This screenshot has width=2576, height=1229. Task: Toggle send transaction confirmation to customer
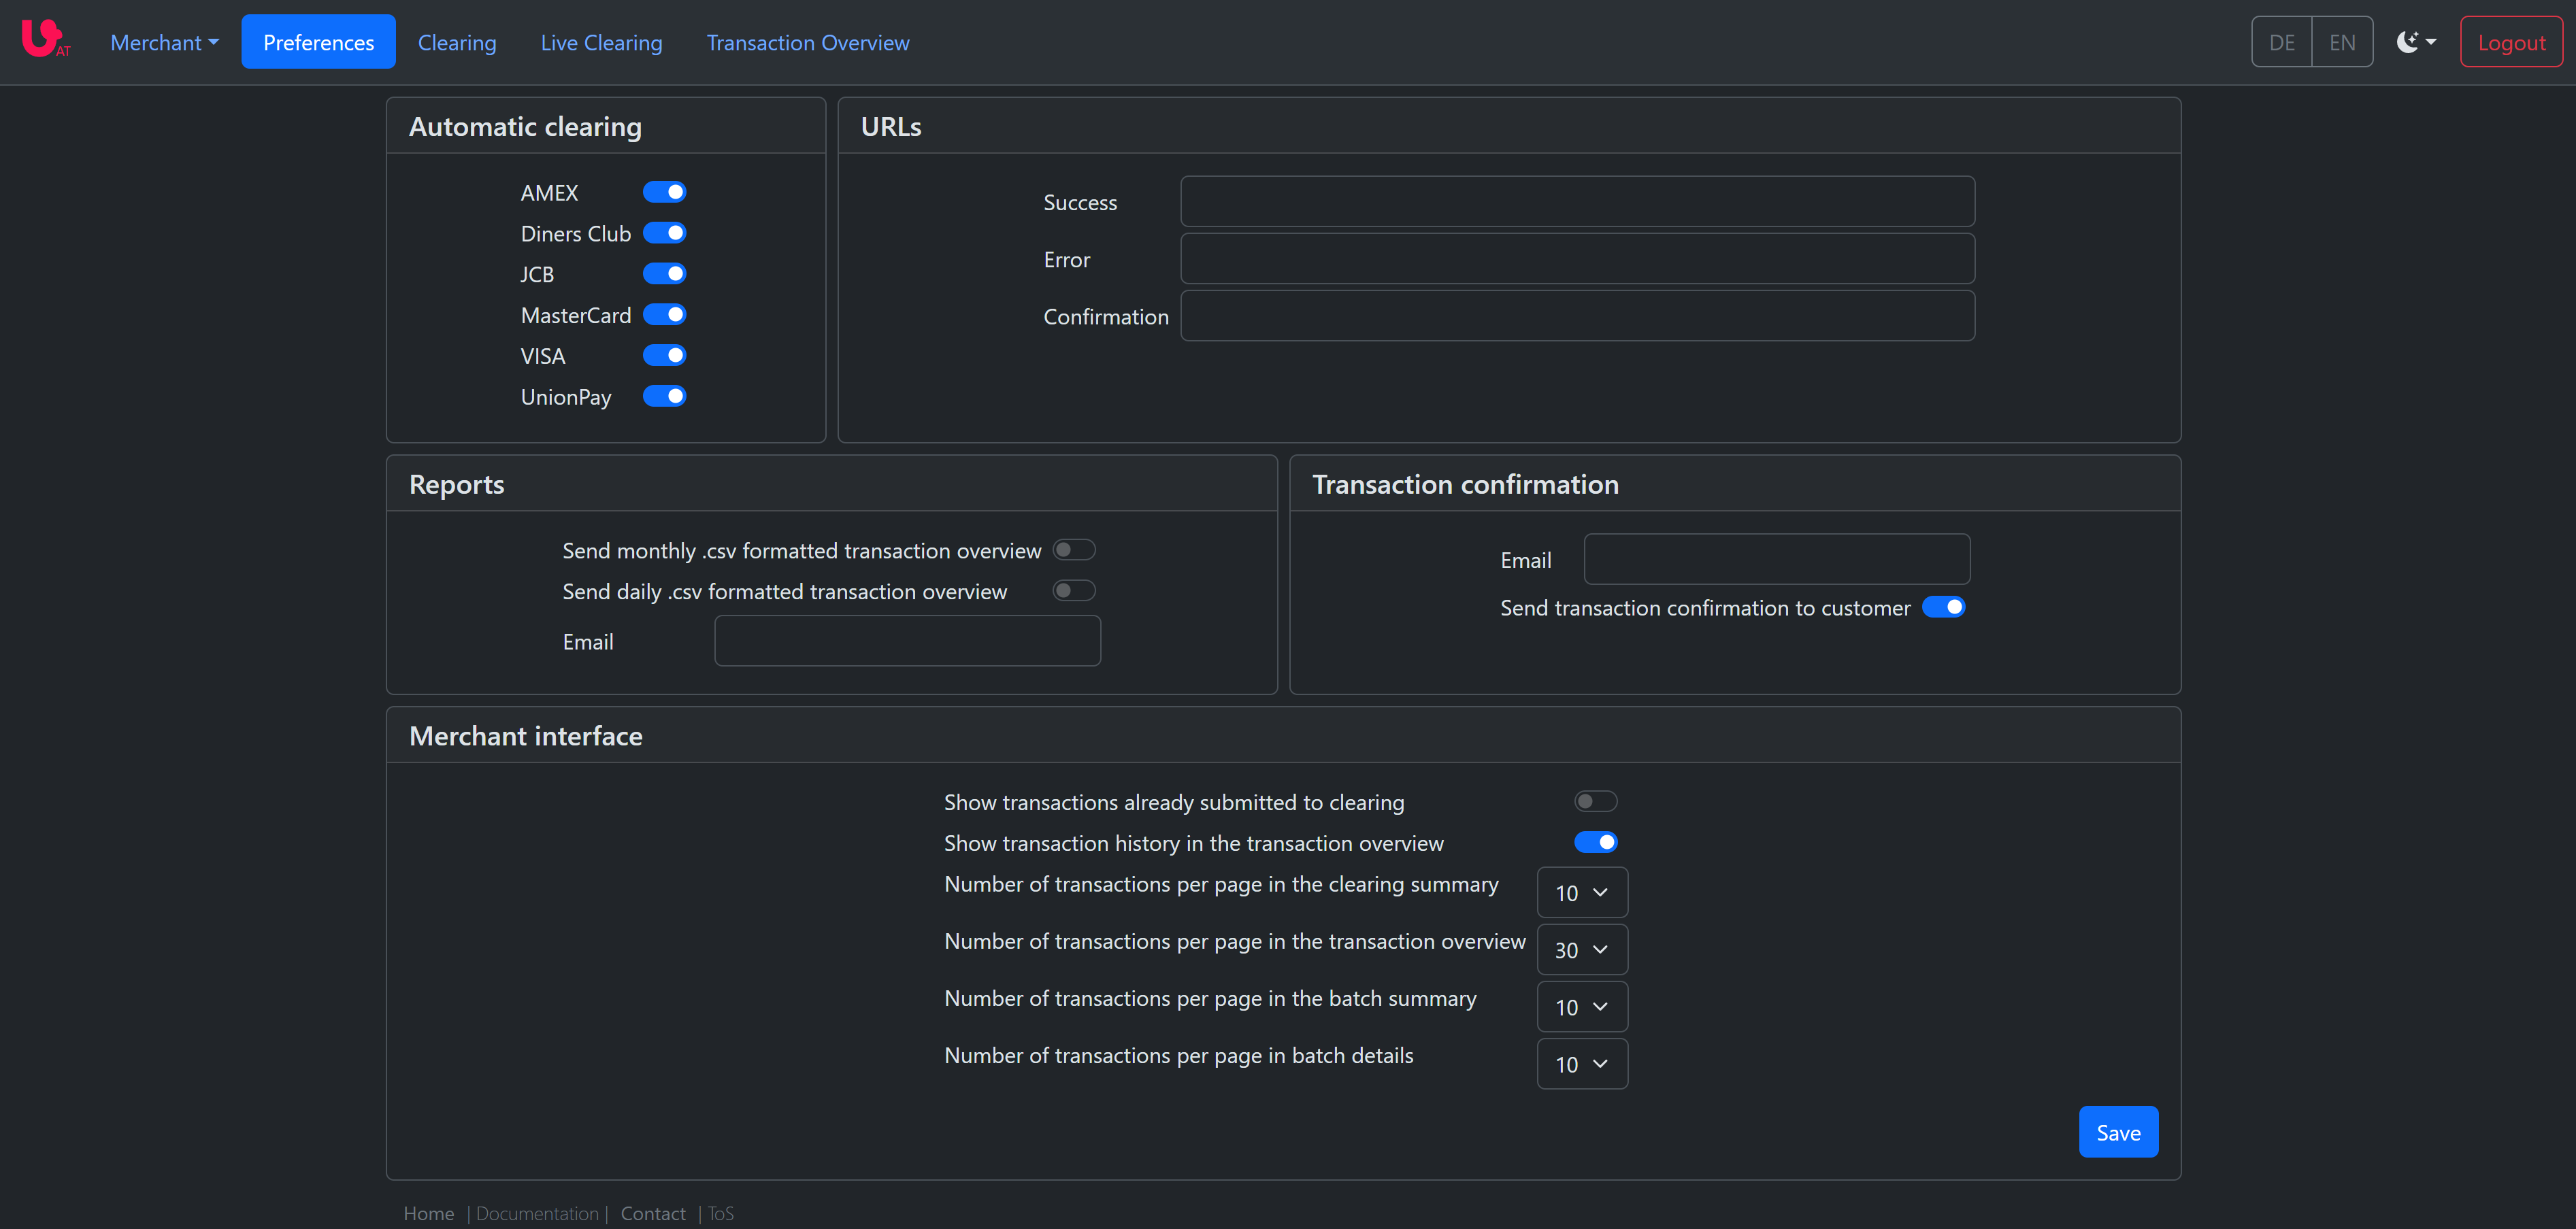(x=1943, y=607)
